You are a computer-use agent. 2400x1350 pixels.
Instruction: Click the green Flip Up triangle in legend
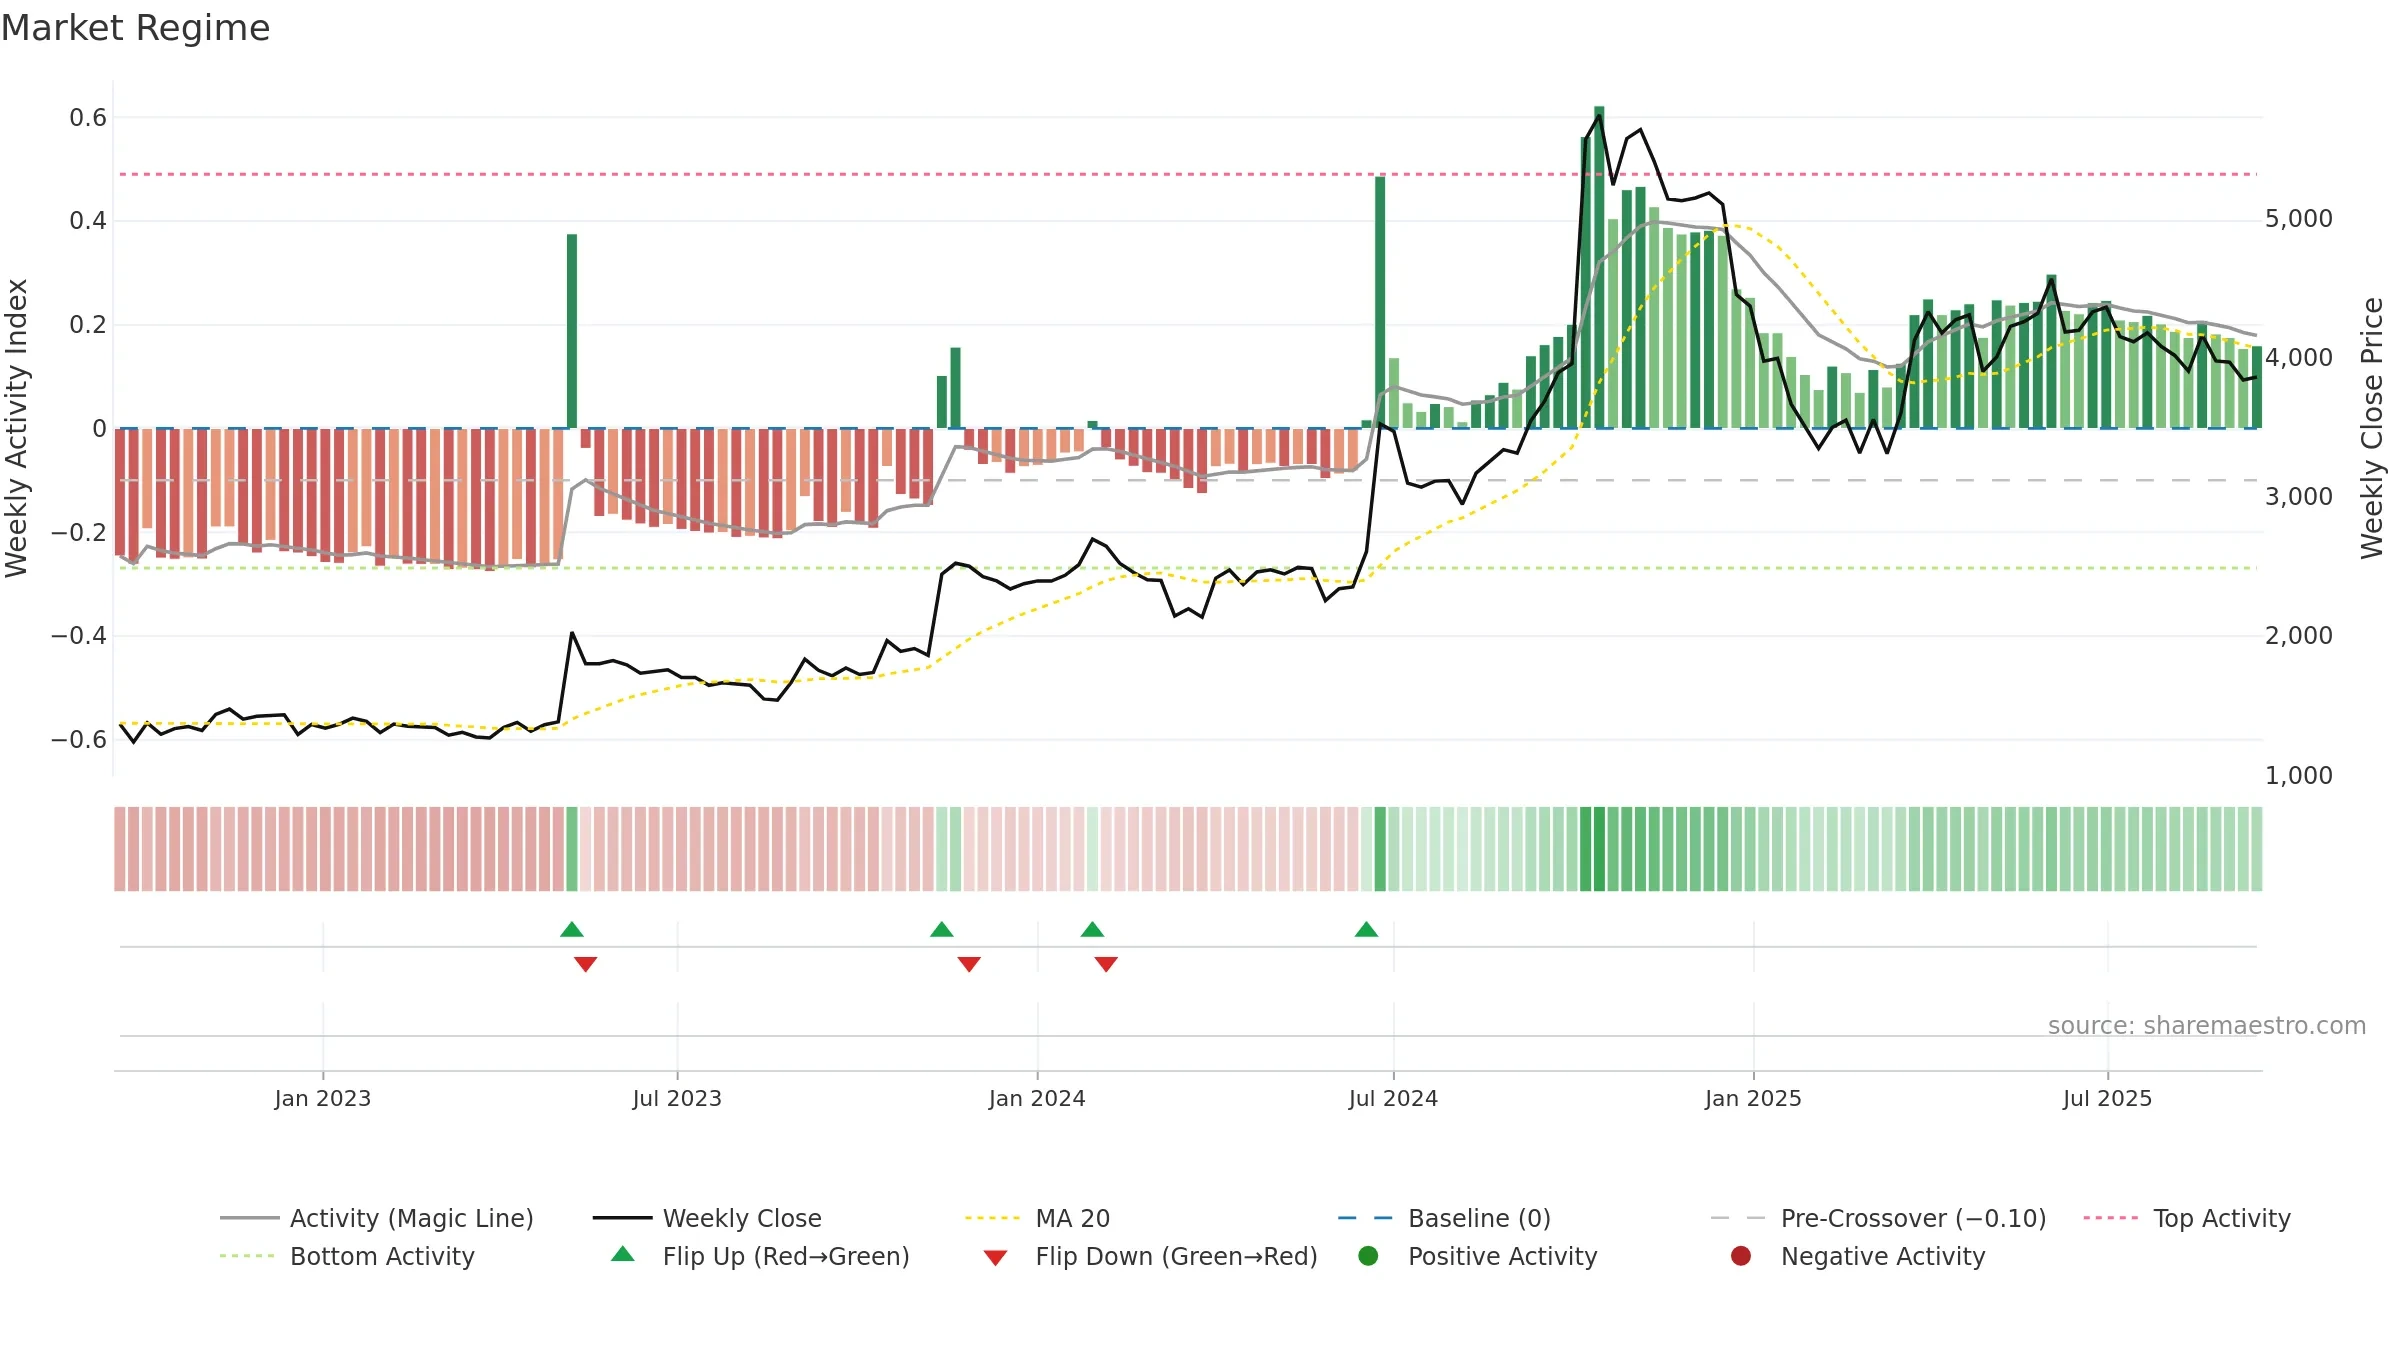coord(623,1254)
